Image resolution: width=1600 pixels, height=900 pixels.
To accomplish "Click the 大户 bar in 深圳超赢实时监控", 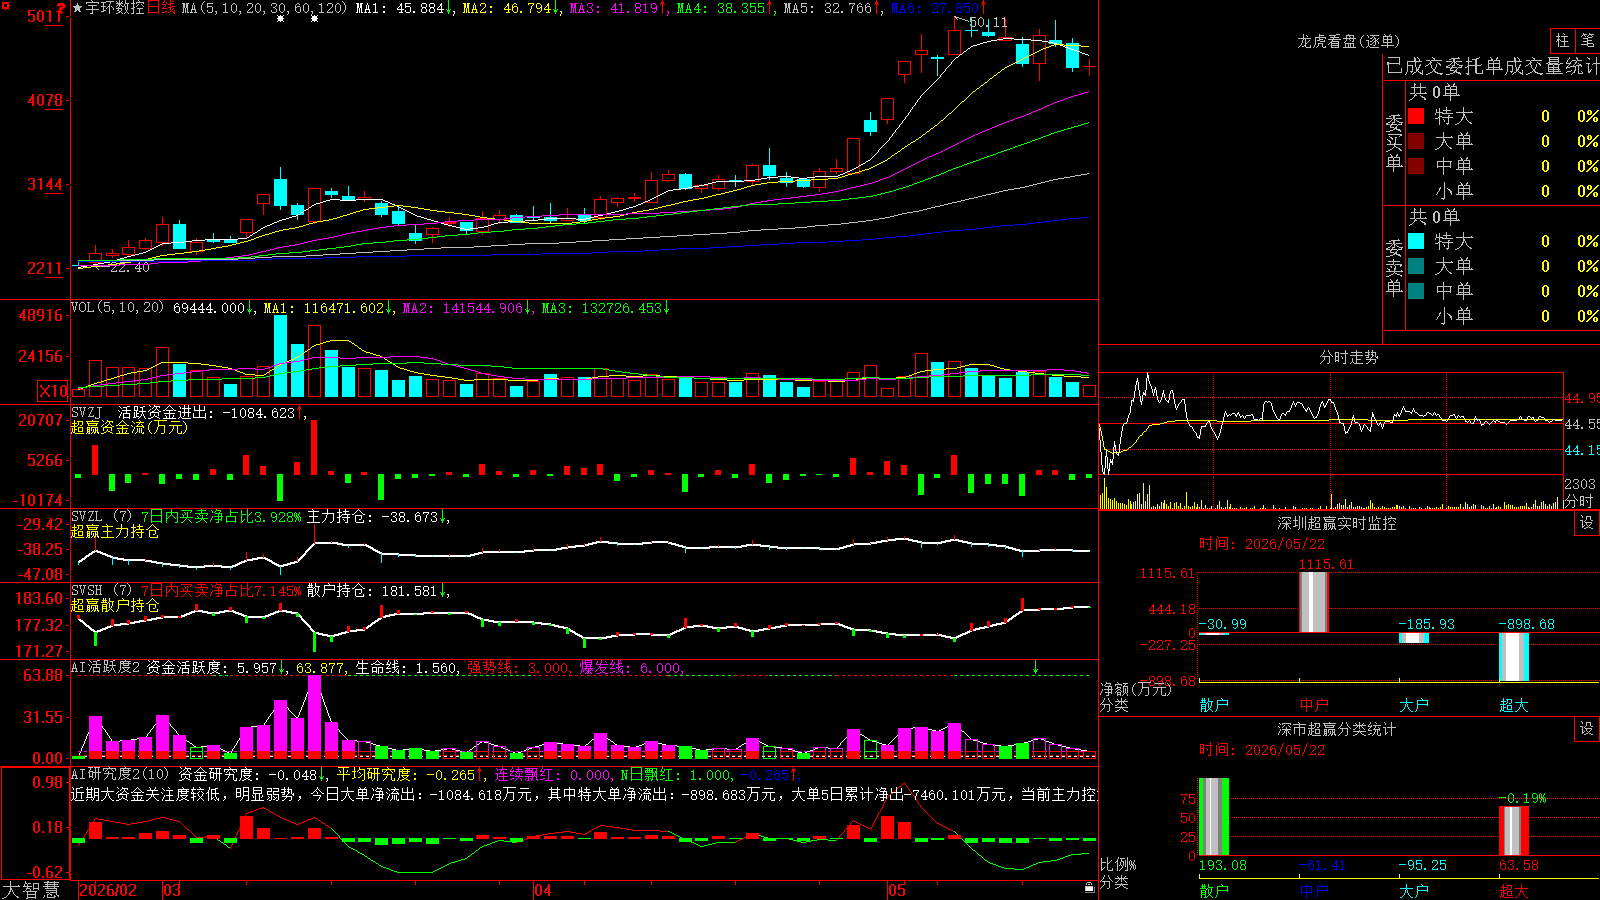I will click(1414, 638).
